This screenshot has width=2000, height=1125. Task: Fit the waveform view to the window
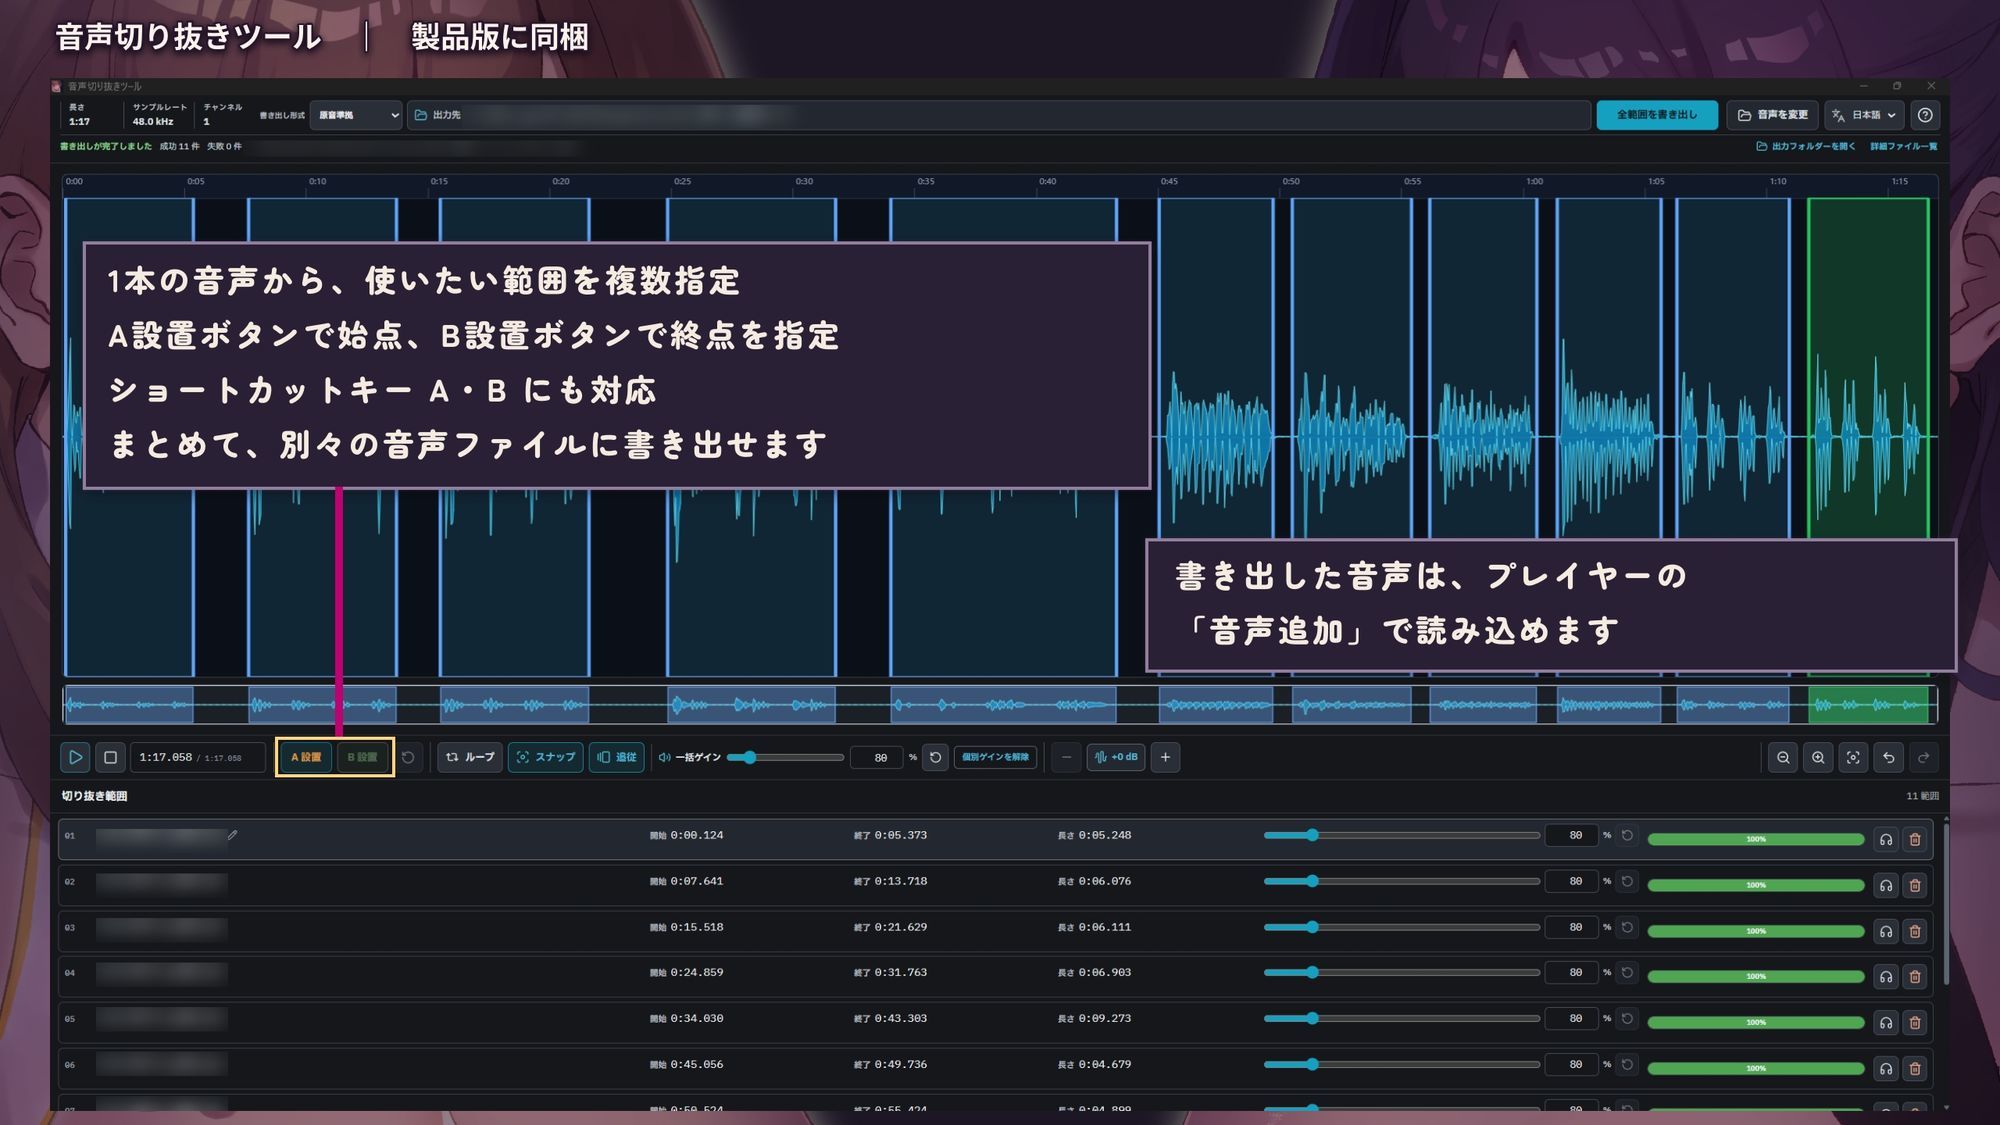coord(1853,757)
